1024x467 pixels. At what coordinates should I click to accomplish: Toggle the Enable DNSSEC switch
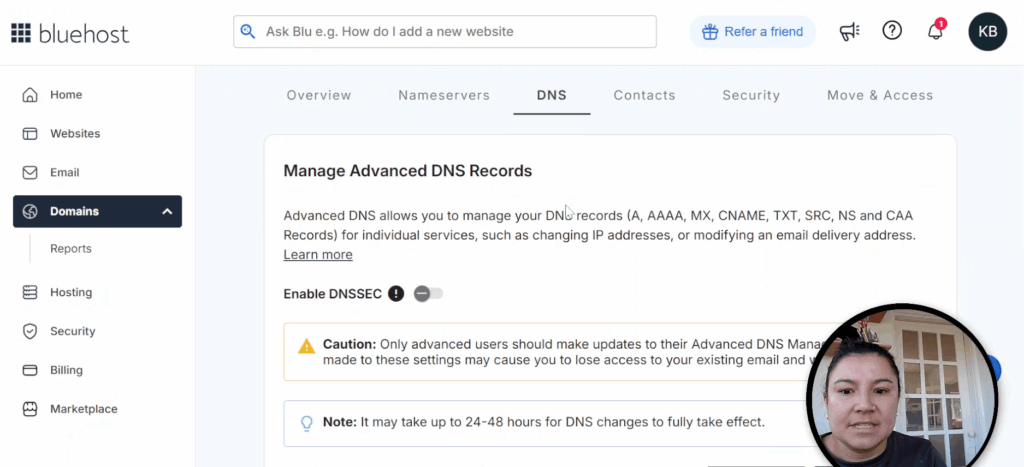tap(428, 293)
